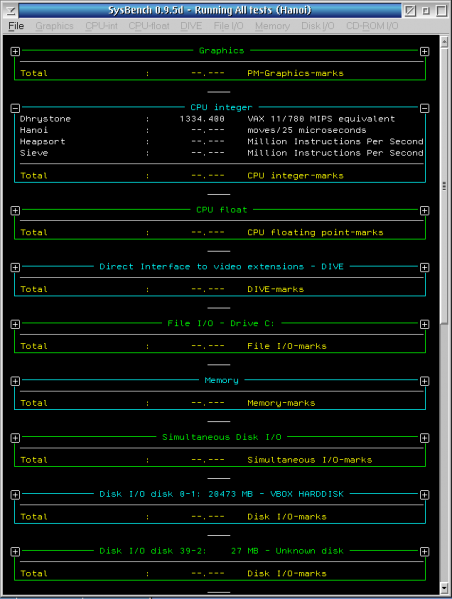Collapse CPU integer section using left minus icon
452x599 pixels.
pos(15,108)
